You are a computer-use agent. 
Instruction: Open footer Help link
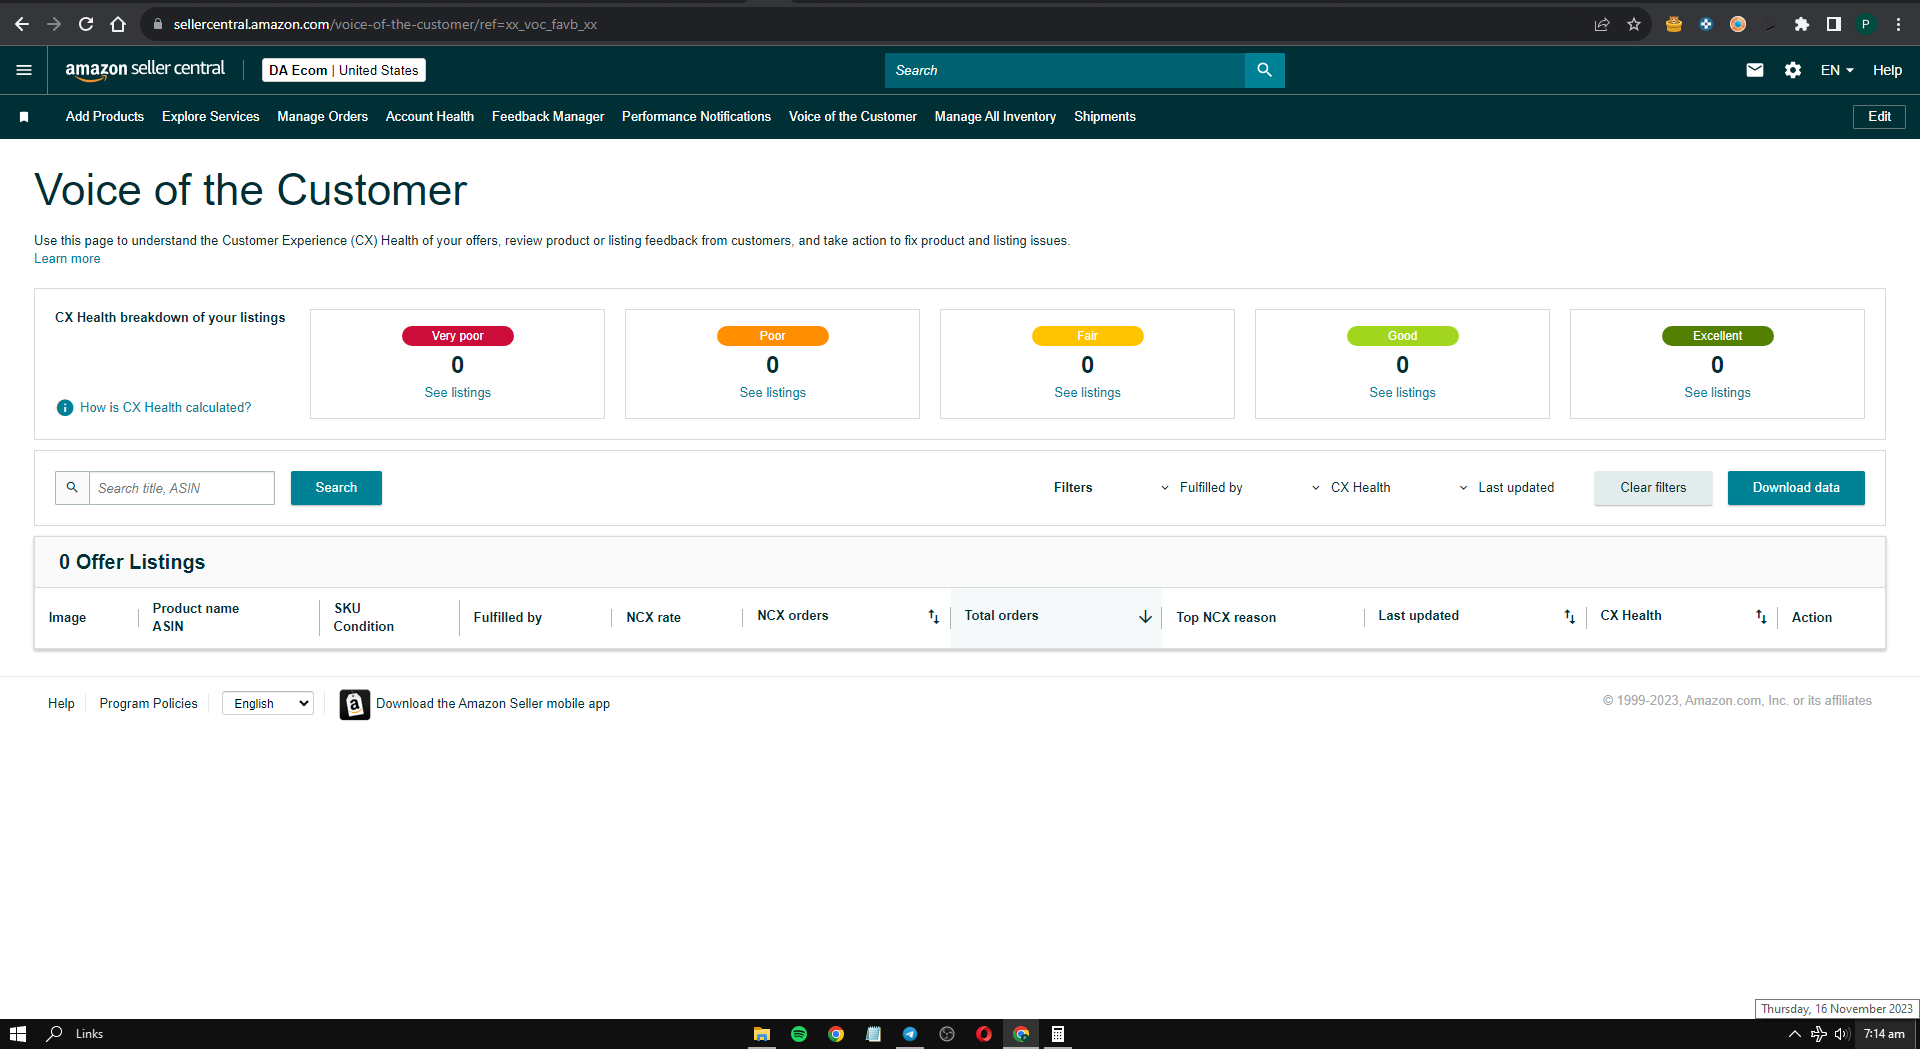coord(61,704)
